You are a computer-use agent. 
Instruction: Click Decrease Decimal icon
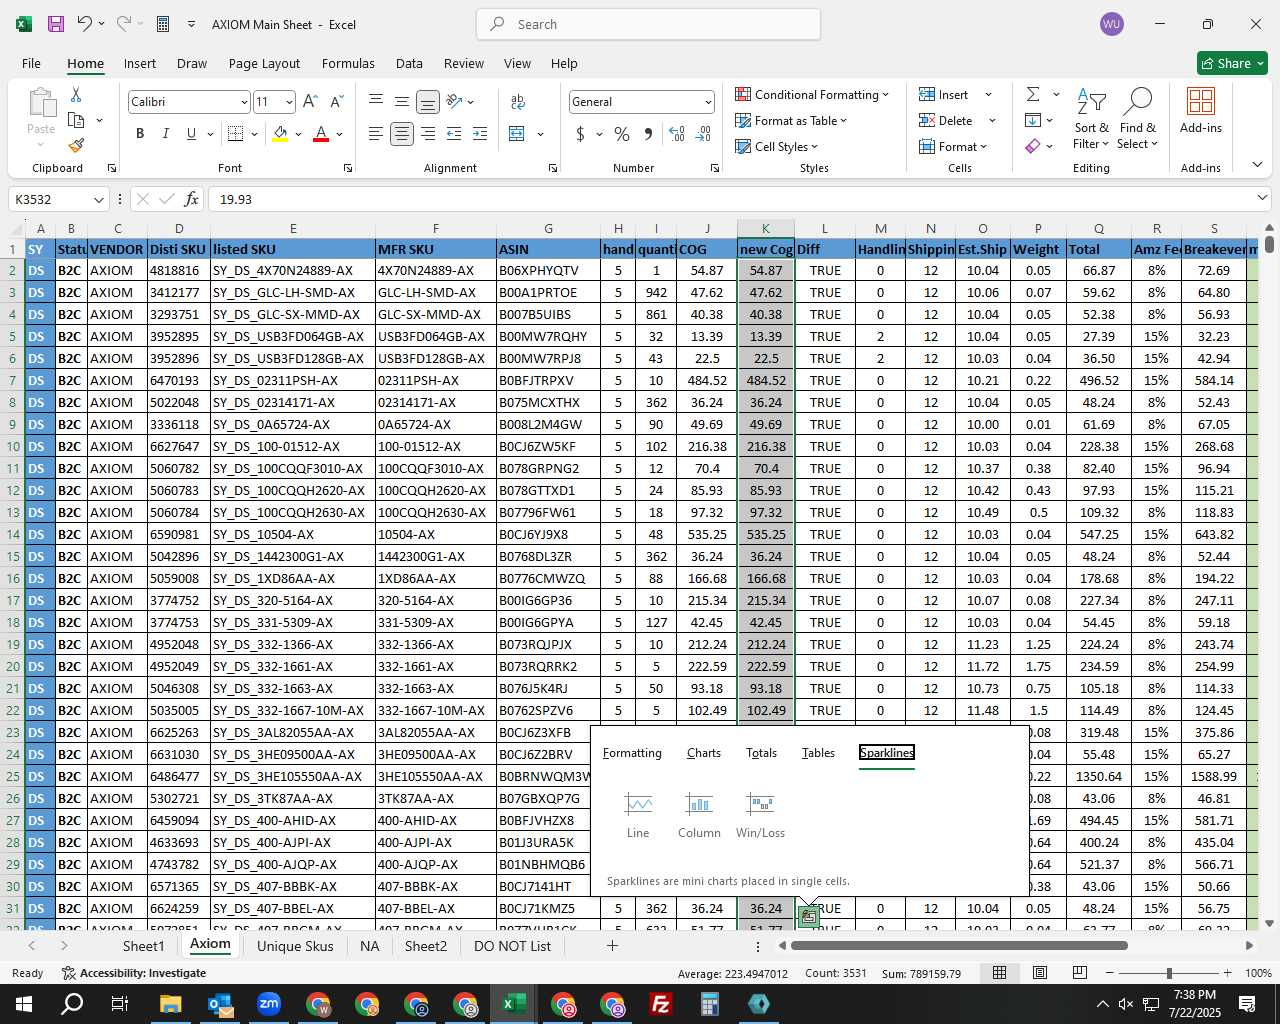pos(703,133)
